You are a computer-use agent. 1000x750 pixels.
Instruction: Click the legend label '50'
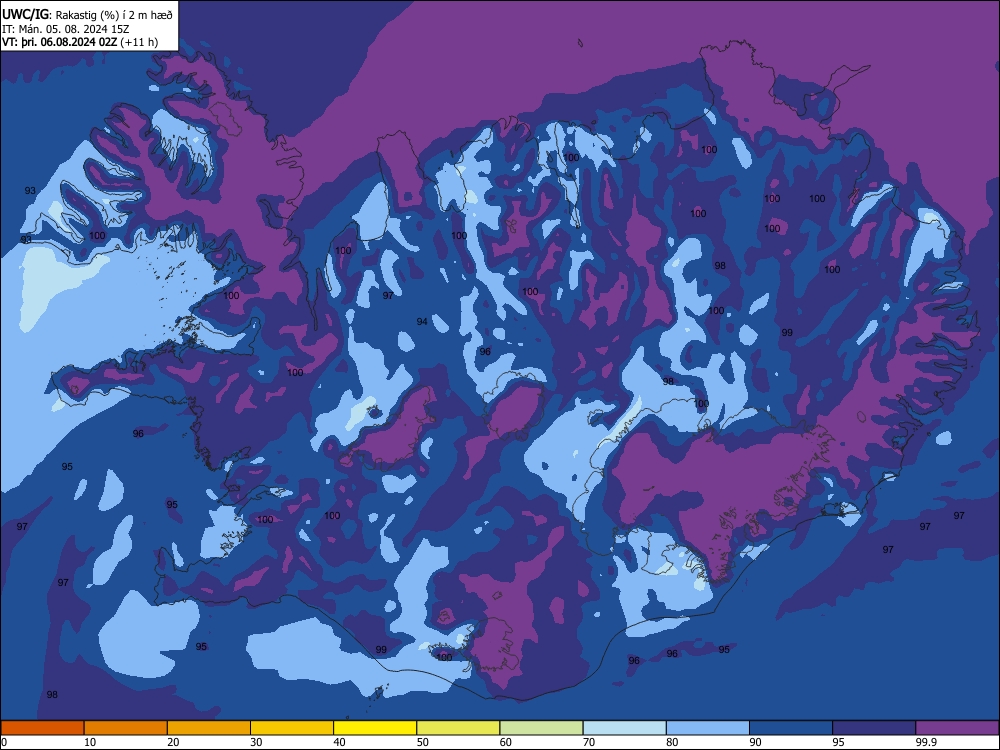422,742
